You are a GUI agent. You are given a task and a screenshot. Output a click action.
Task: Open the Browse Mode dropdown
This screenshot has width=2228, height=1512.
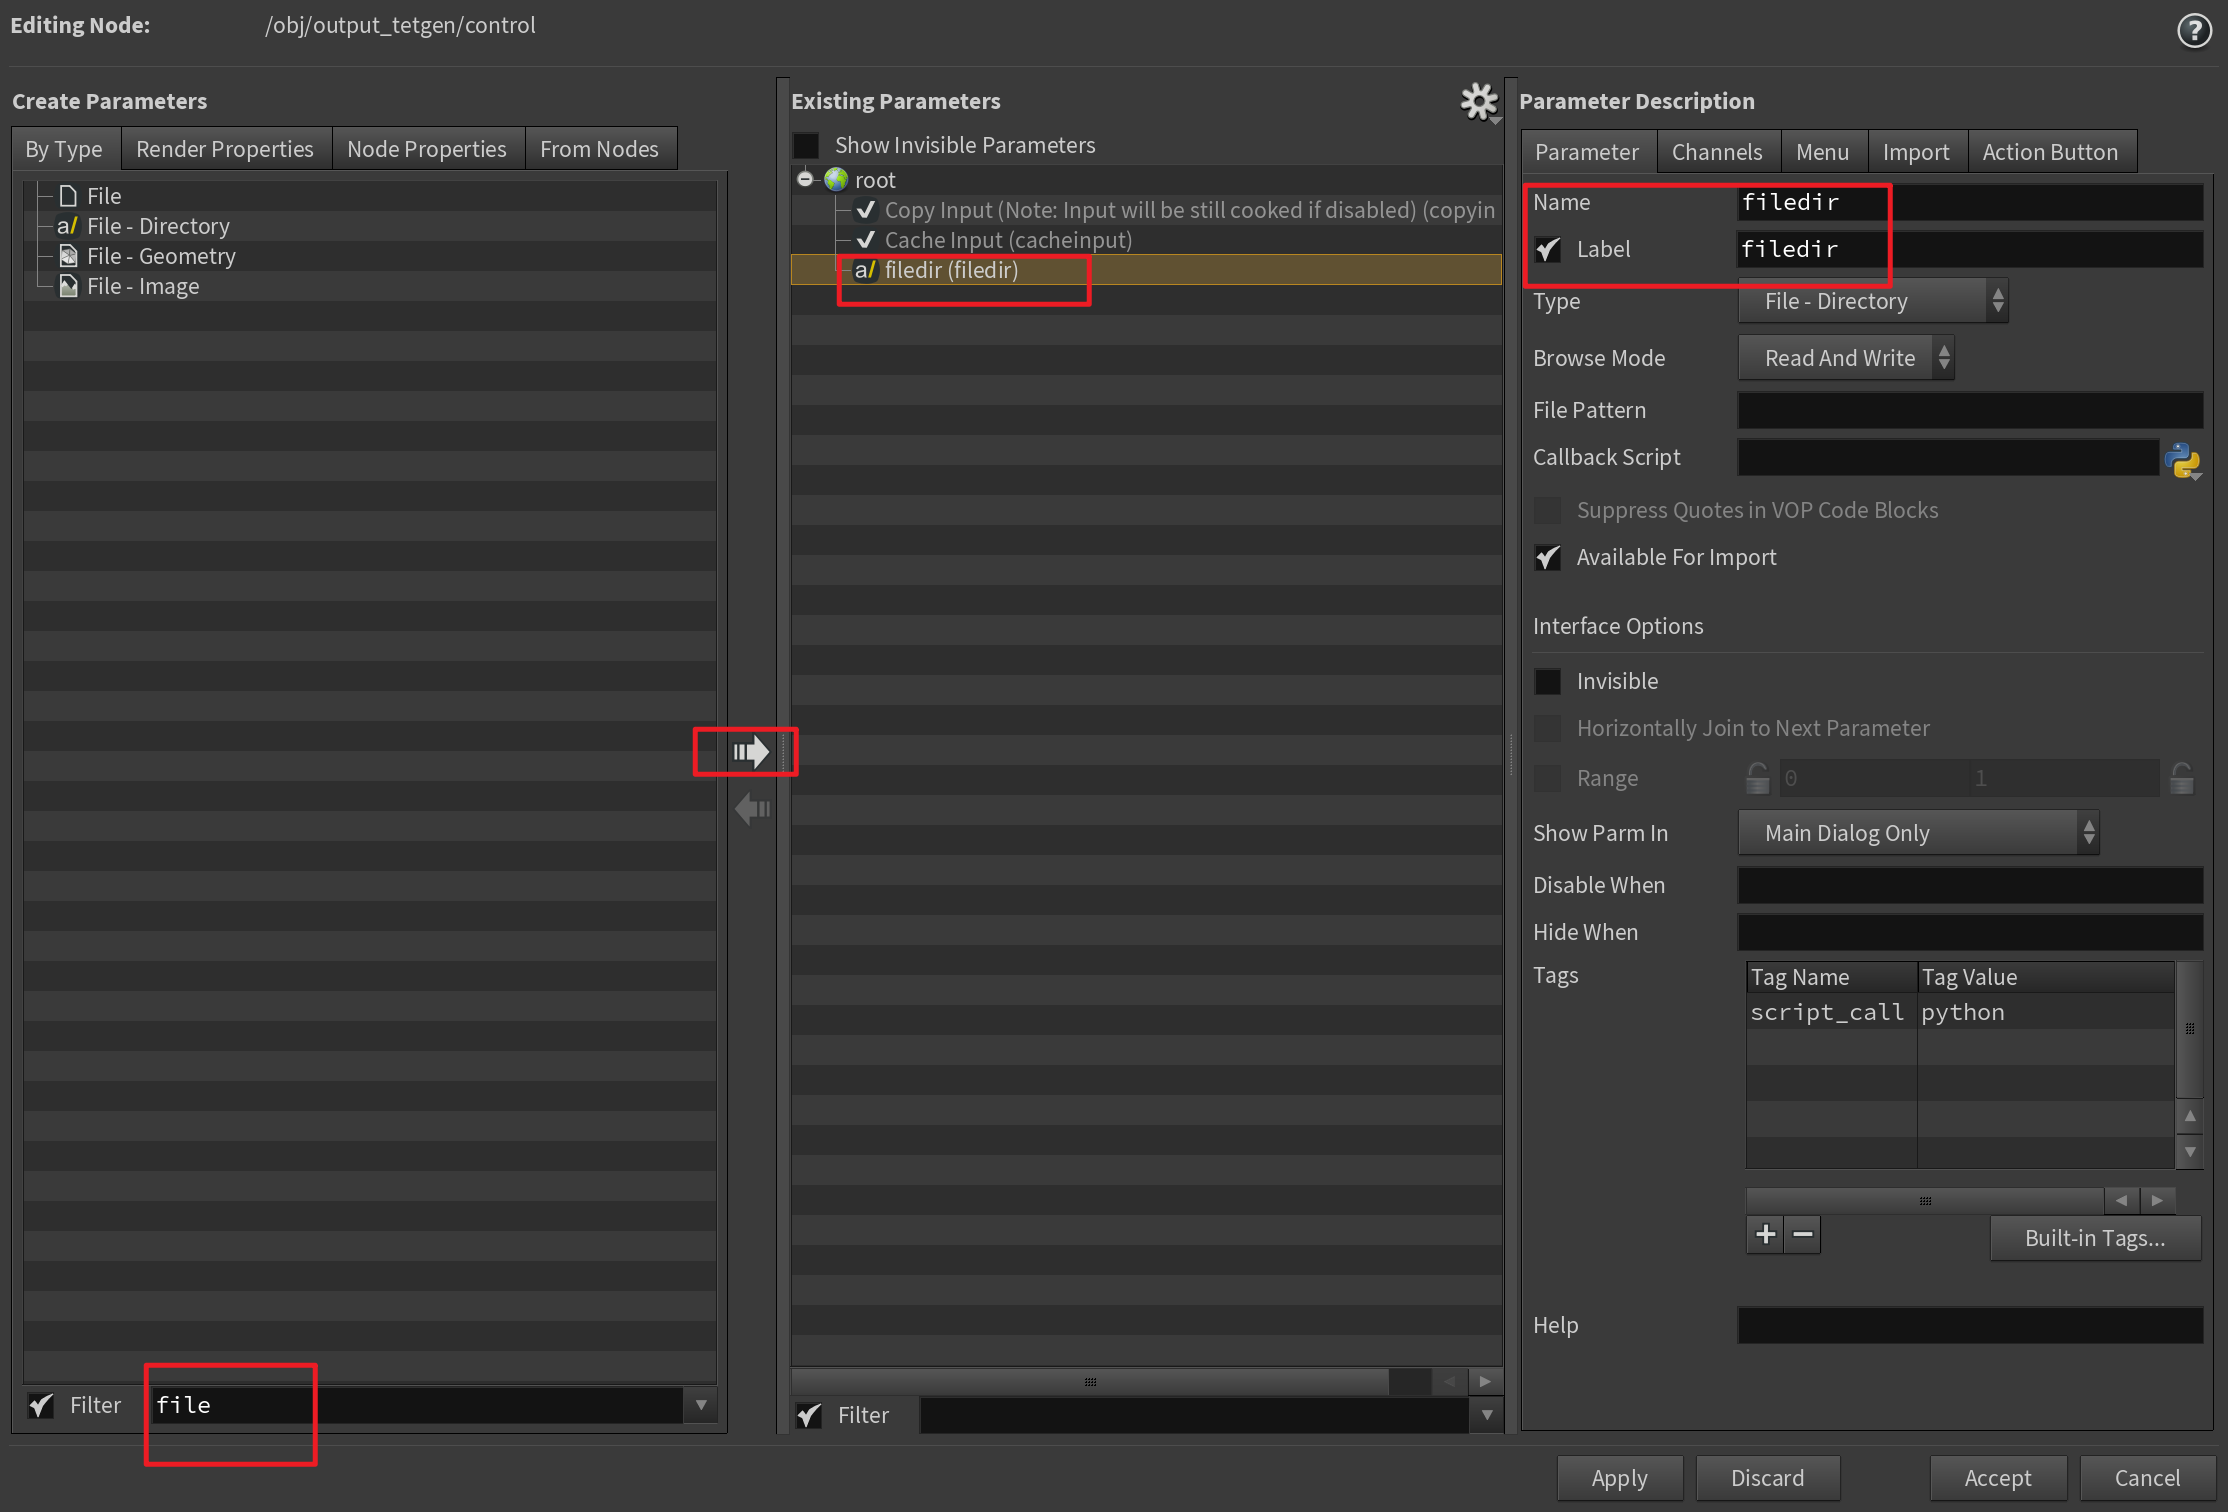tap(1846, 359)
